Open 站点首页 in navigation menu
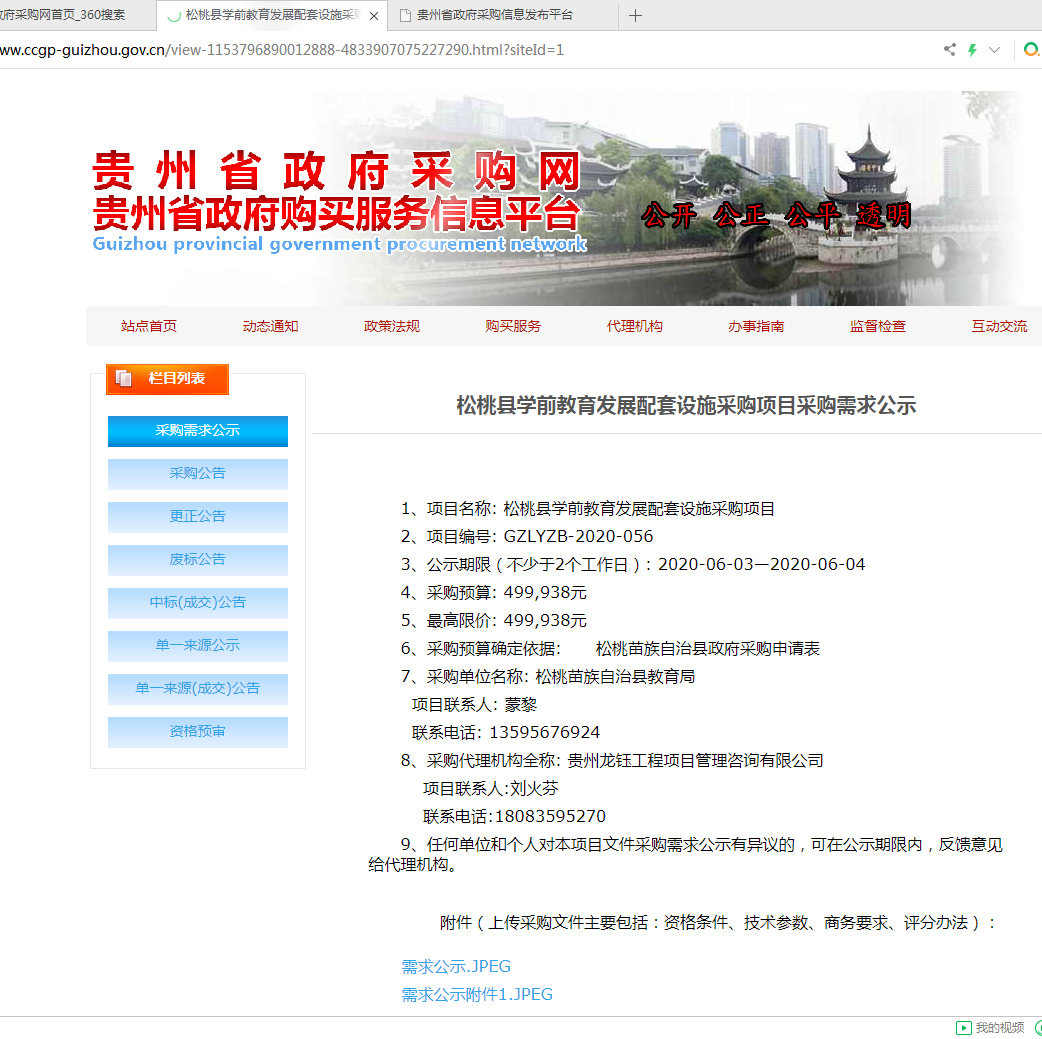 [149, 326]
